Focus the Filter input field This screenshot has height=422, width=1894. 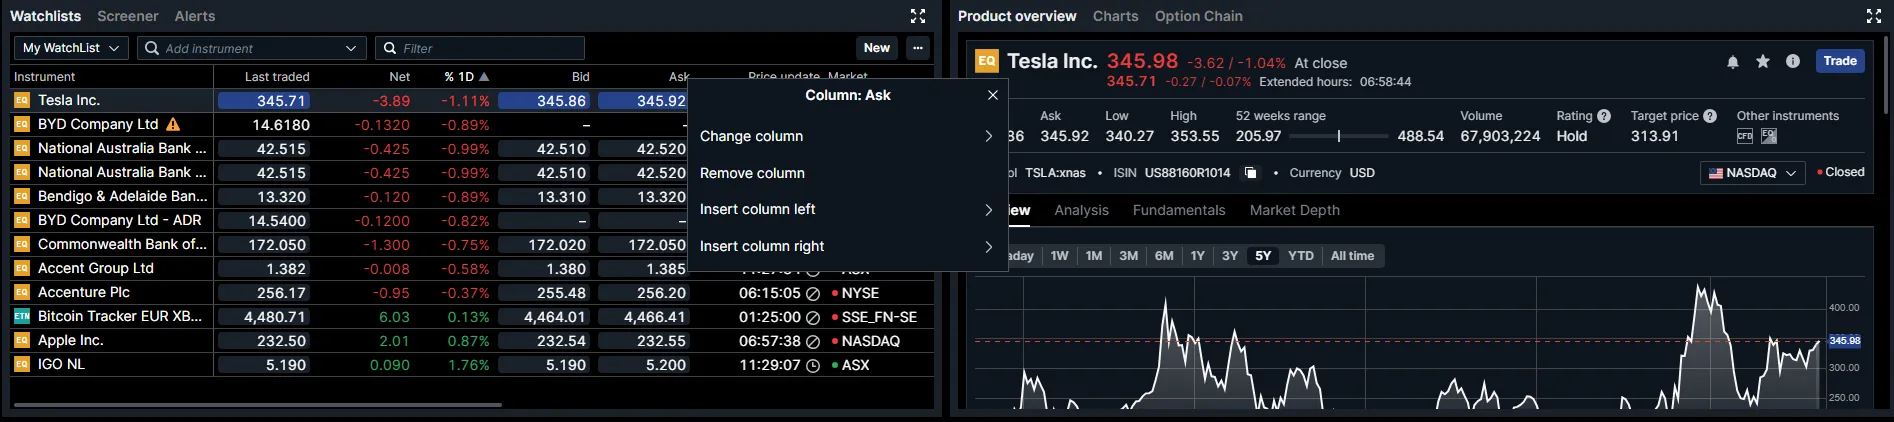480,48
